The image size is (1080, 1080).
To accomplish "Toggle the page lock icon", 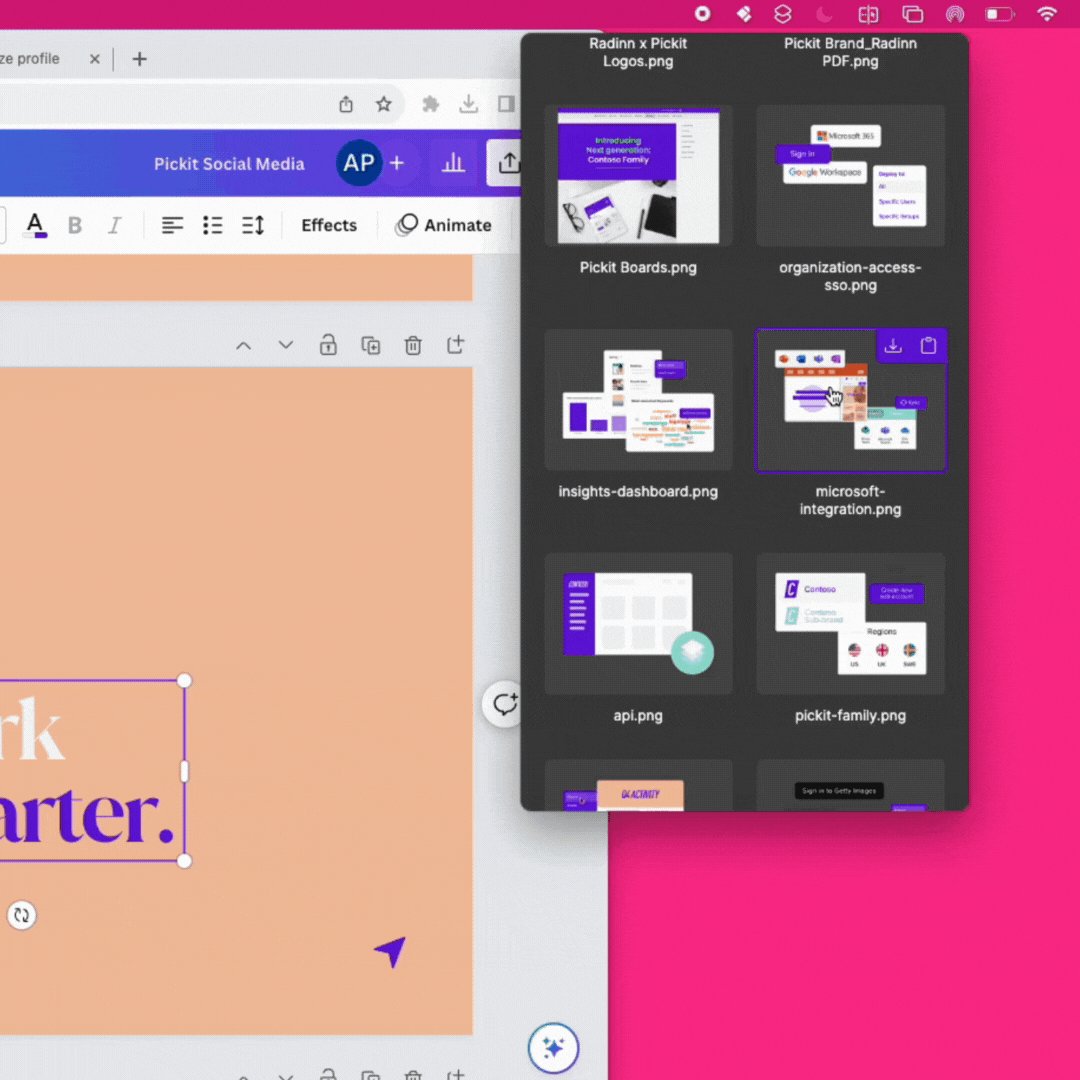I will tap(329, 344).
